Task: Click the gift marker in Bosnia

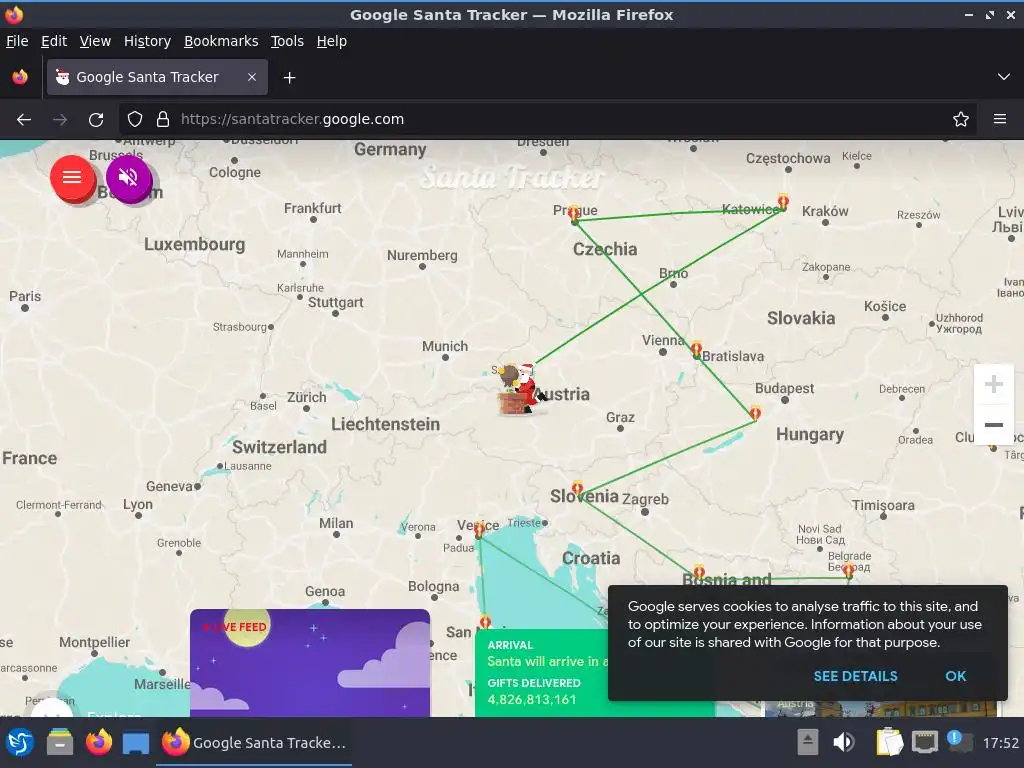Action: [699, 572]
